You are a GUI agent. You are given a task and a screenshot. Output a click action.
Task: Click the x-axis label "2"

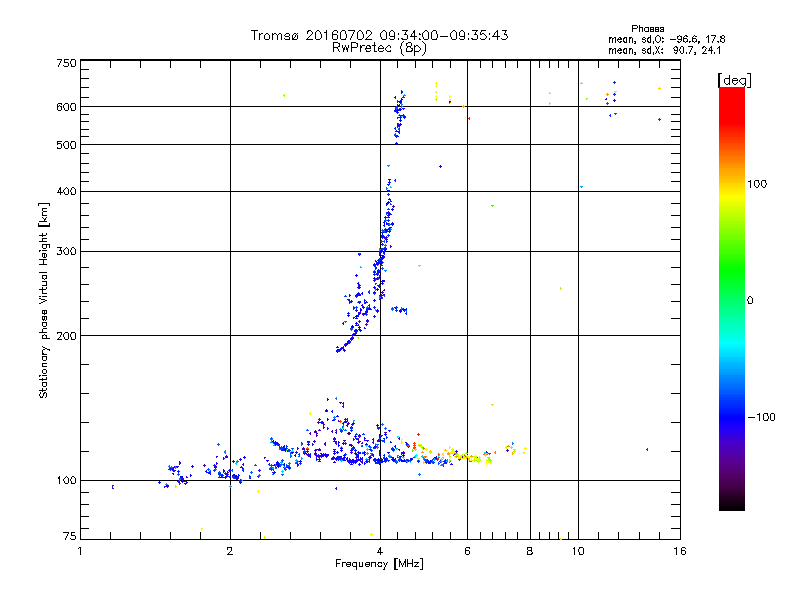pyautogui.click(x=230, y=551)
